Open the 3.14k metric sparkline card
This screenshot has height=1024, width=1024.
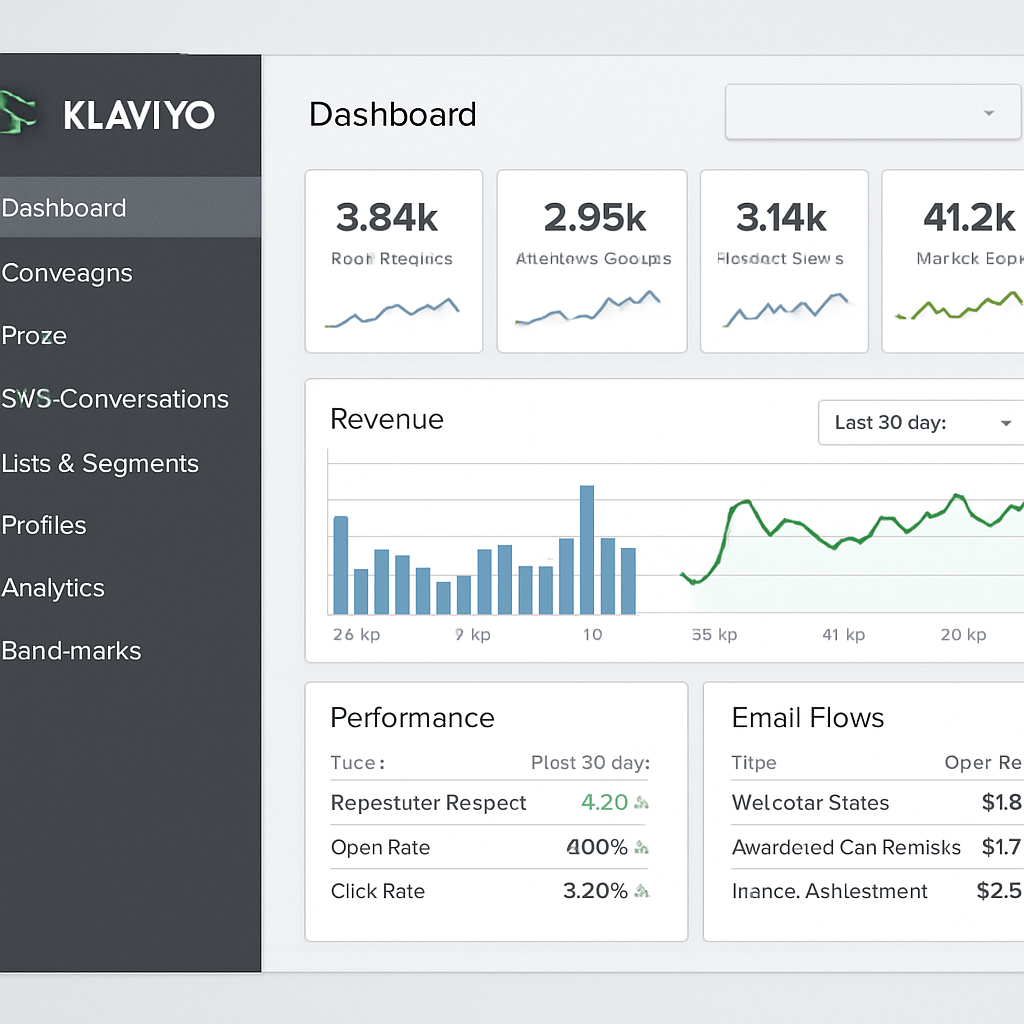pyautogui.click(x=783, y=261)
